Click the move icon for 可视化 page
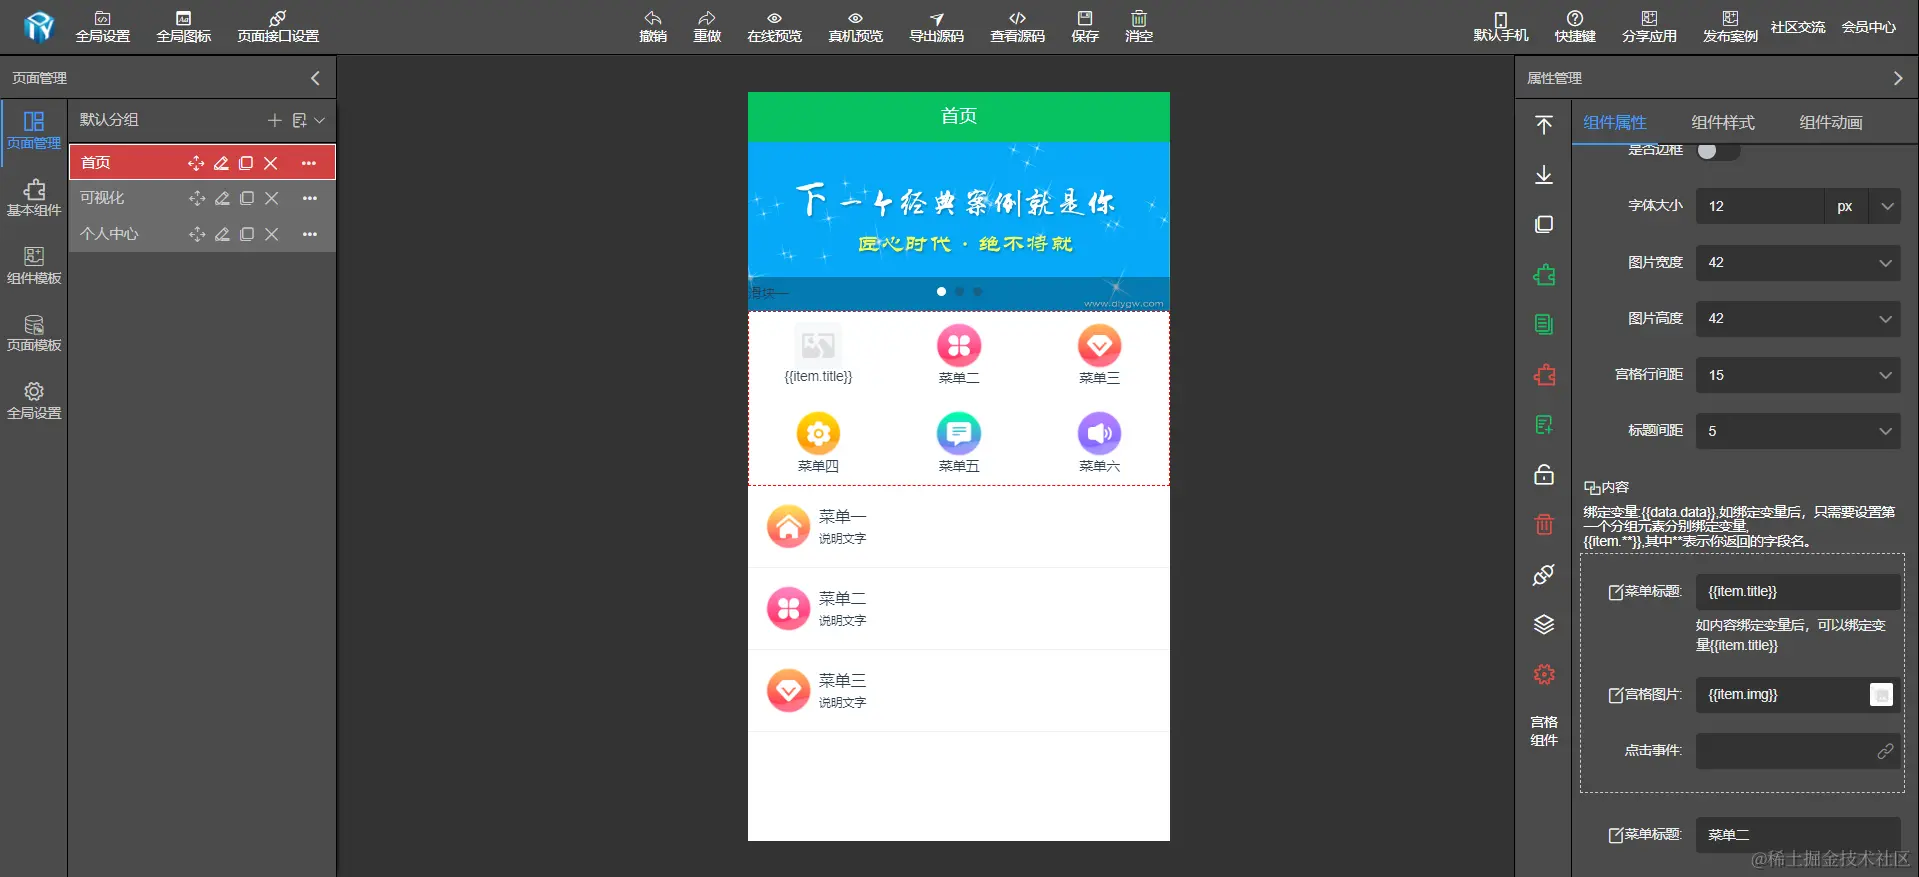 coord(197,198)
